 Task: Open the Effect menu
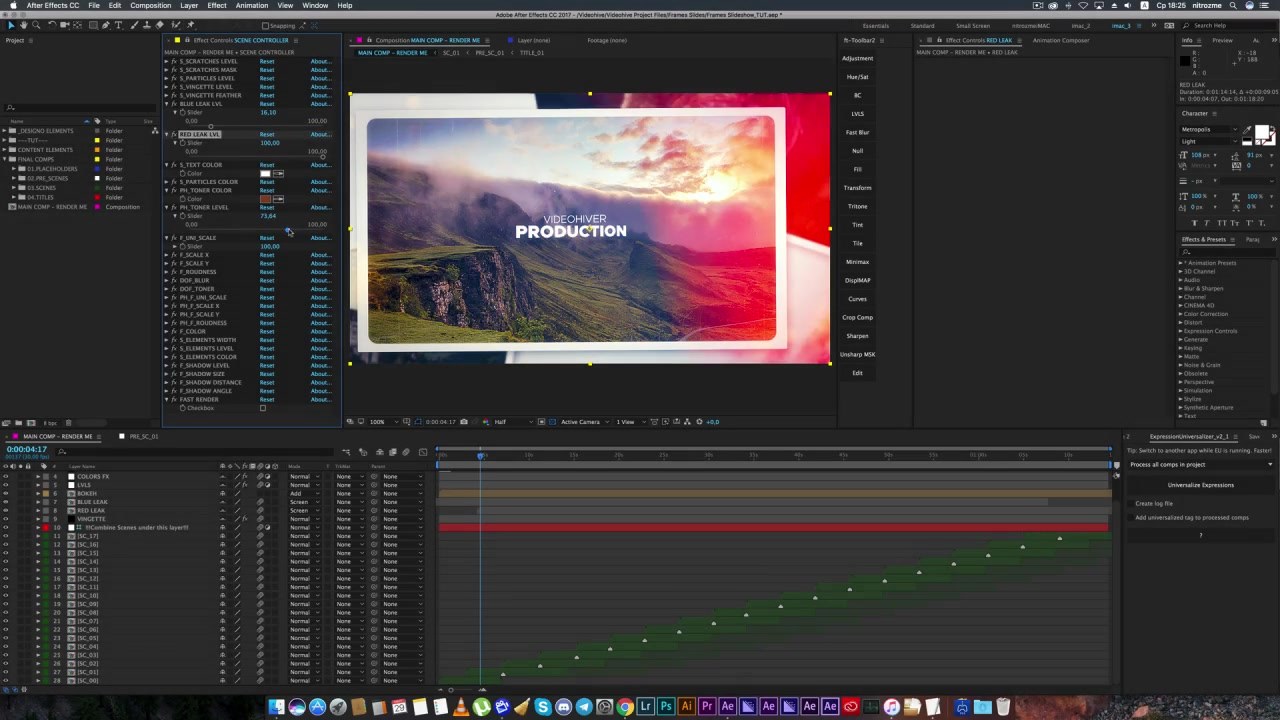point(217,5)
